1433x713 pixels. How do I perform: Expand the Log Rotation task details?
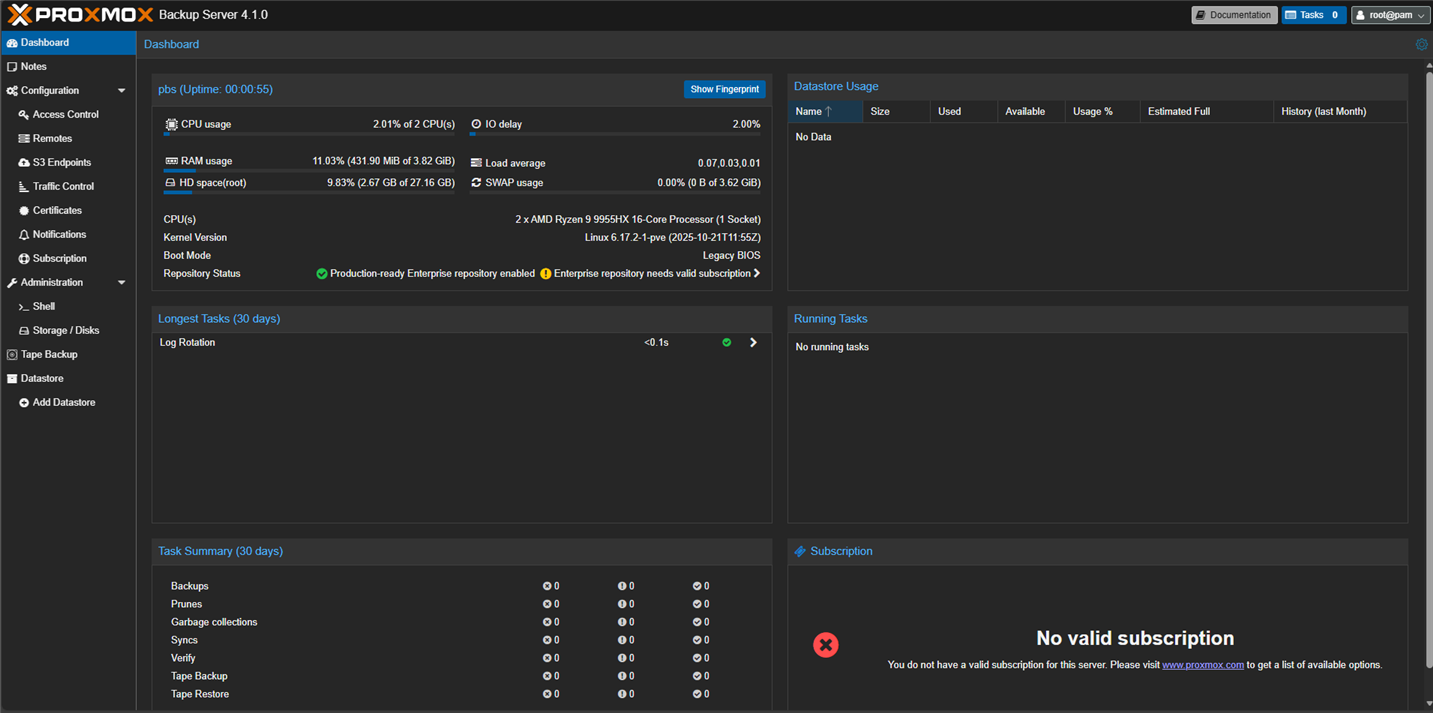(753, 341)
